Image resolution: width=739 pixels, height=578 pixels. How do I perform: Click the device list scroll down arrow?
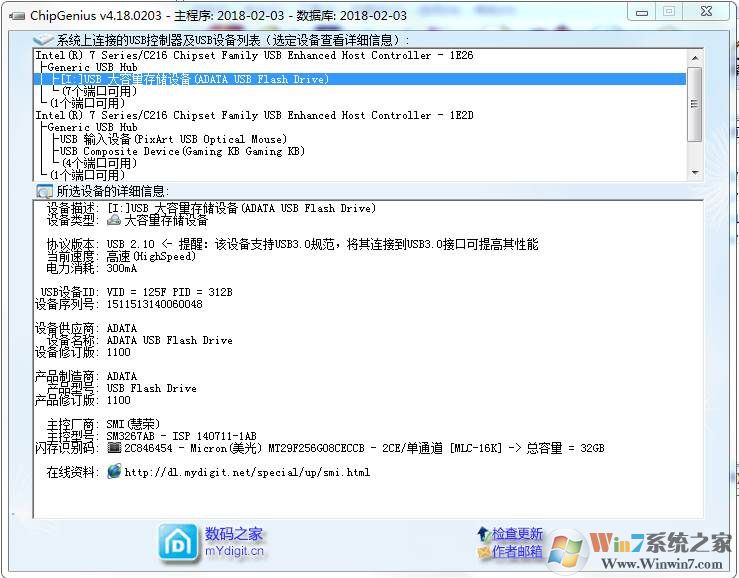695,173
